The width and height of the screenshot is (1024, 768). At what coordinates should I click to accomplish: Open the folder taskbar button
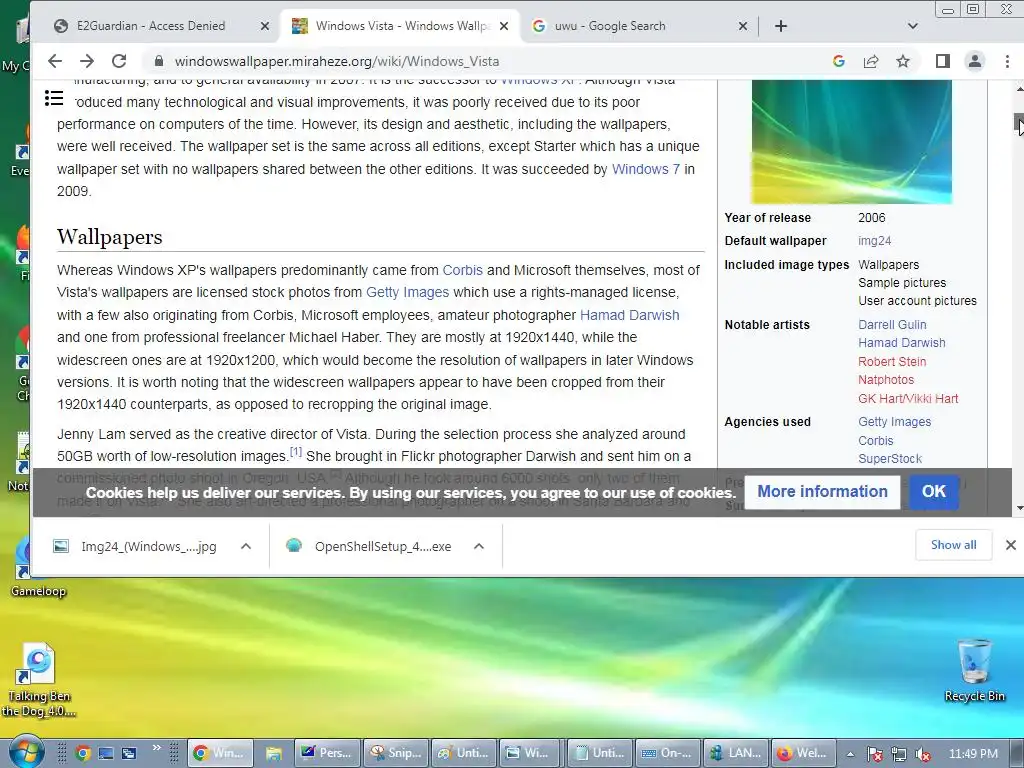point(274,753)
